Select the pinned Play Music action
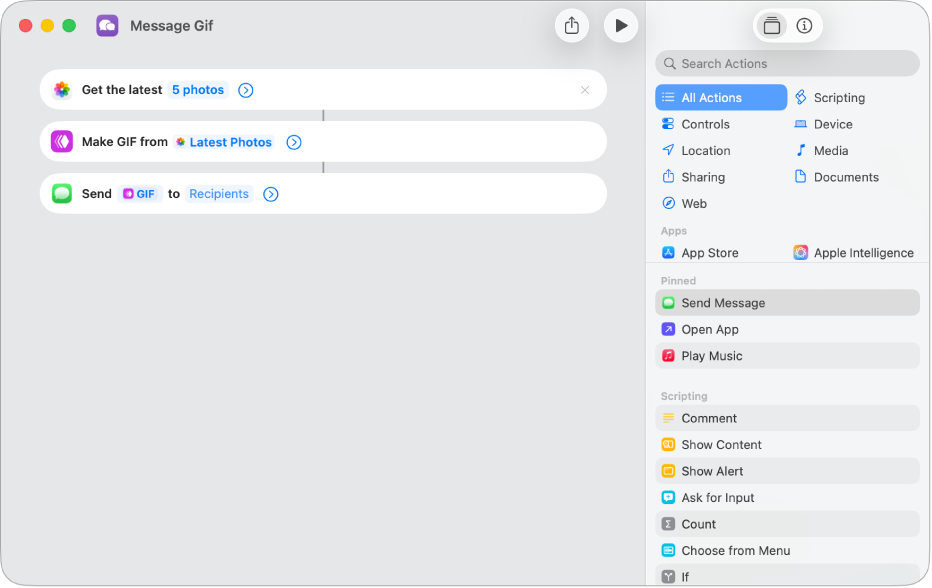Viewport: 932px width, 588px height. 787,356
